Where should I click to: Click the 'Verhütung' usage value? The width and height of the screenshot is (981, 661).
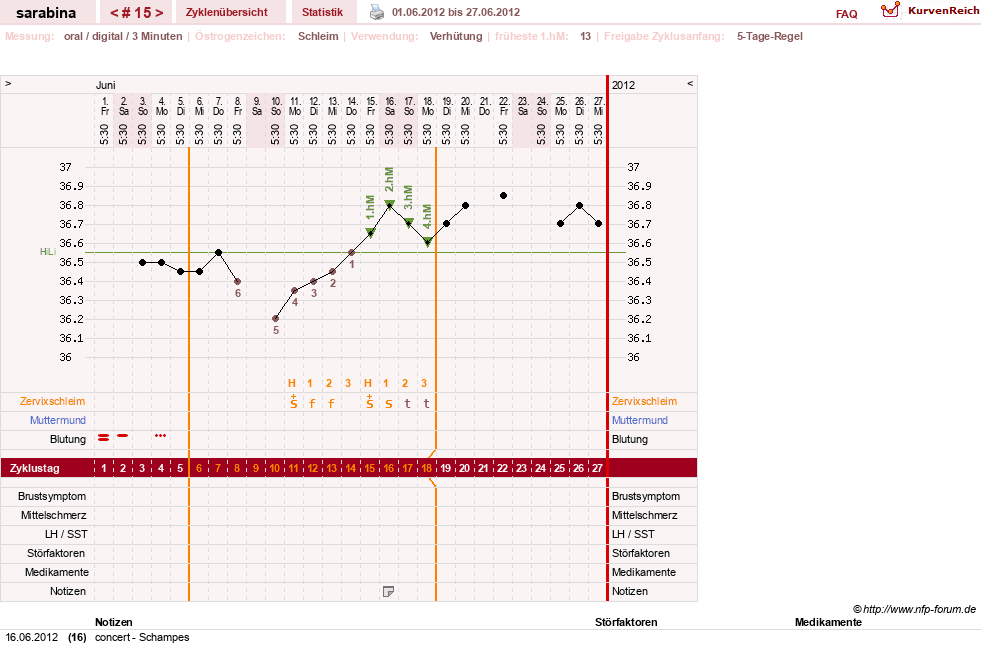(x=456, y=36)
